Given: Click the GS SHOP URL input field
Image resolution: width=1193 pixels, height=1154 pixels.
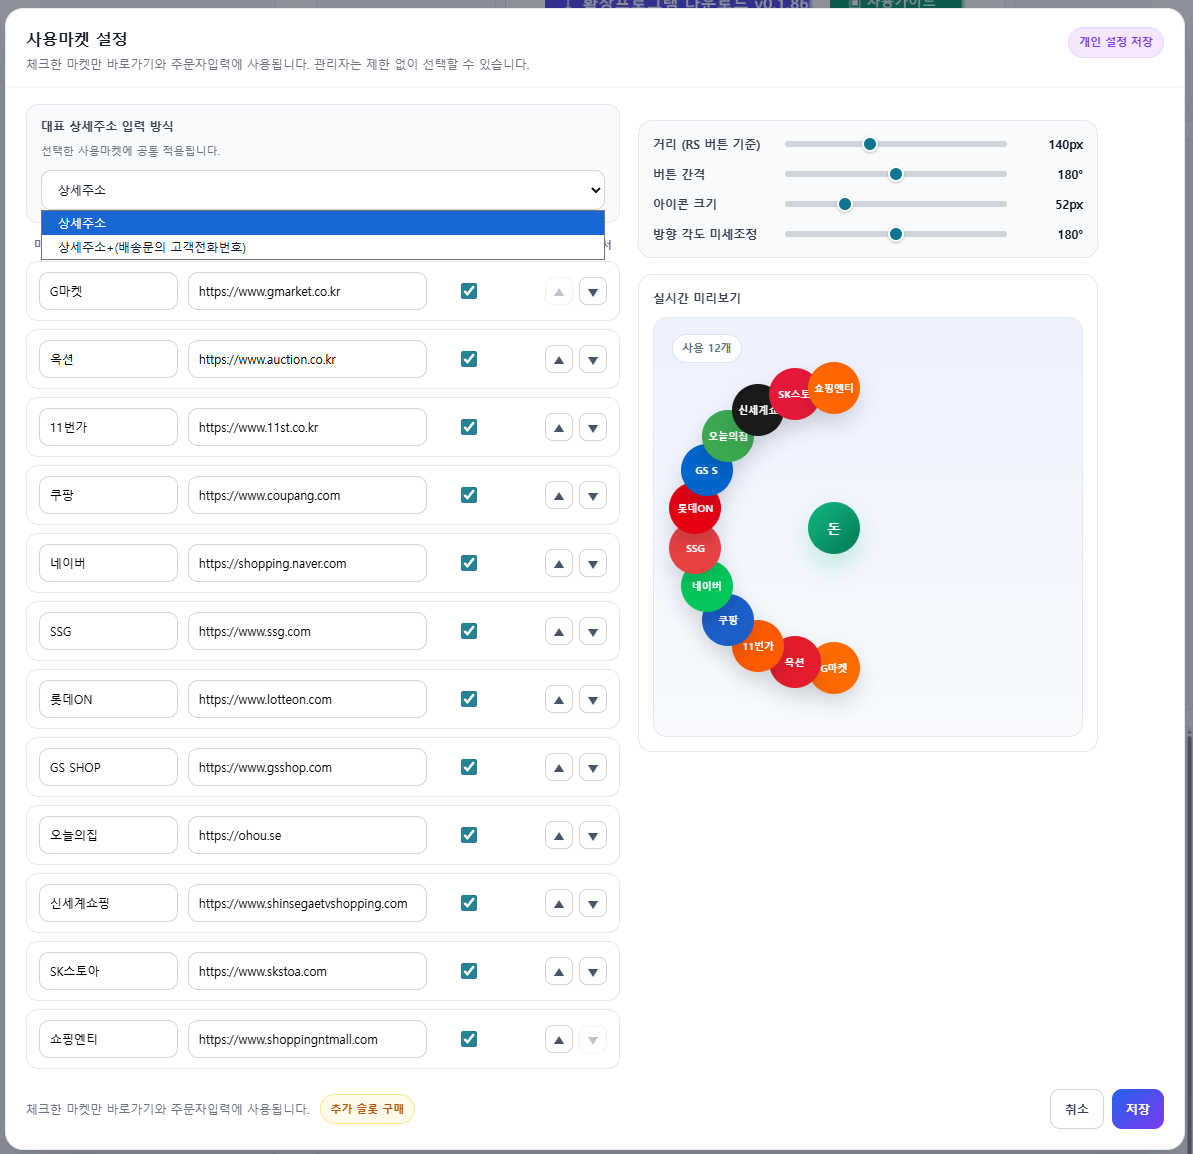Looking at the screenshot, I should coord(307,768).
